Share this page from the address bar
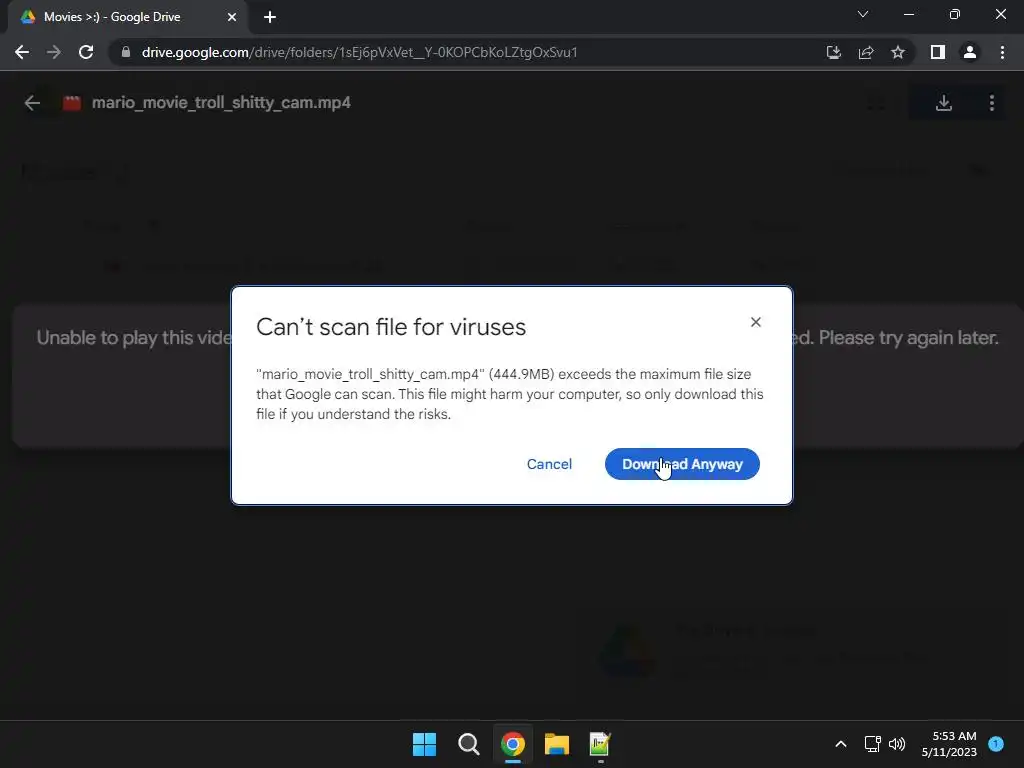 (866, 52)
